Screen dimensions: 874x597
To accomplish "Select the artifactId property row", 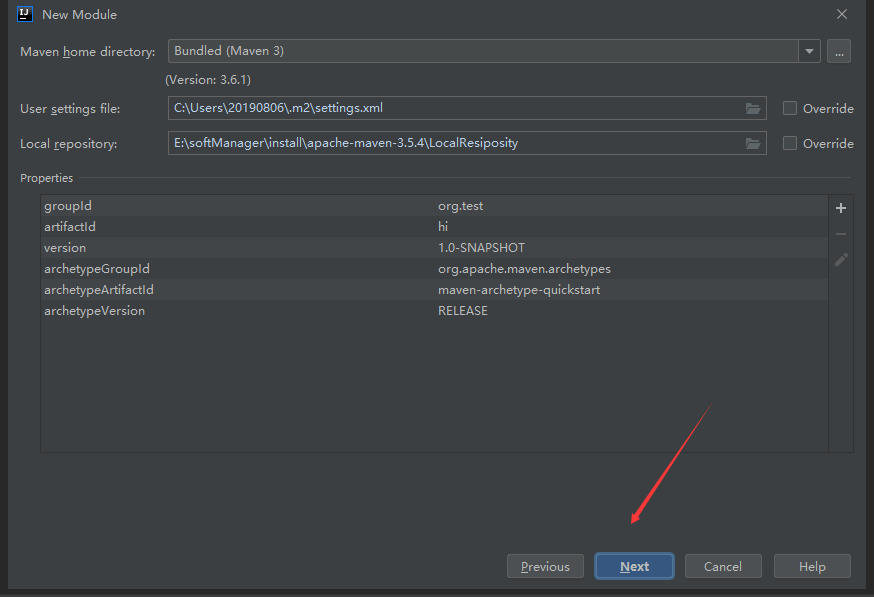I will (x=434, y=227).
